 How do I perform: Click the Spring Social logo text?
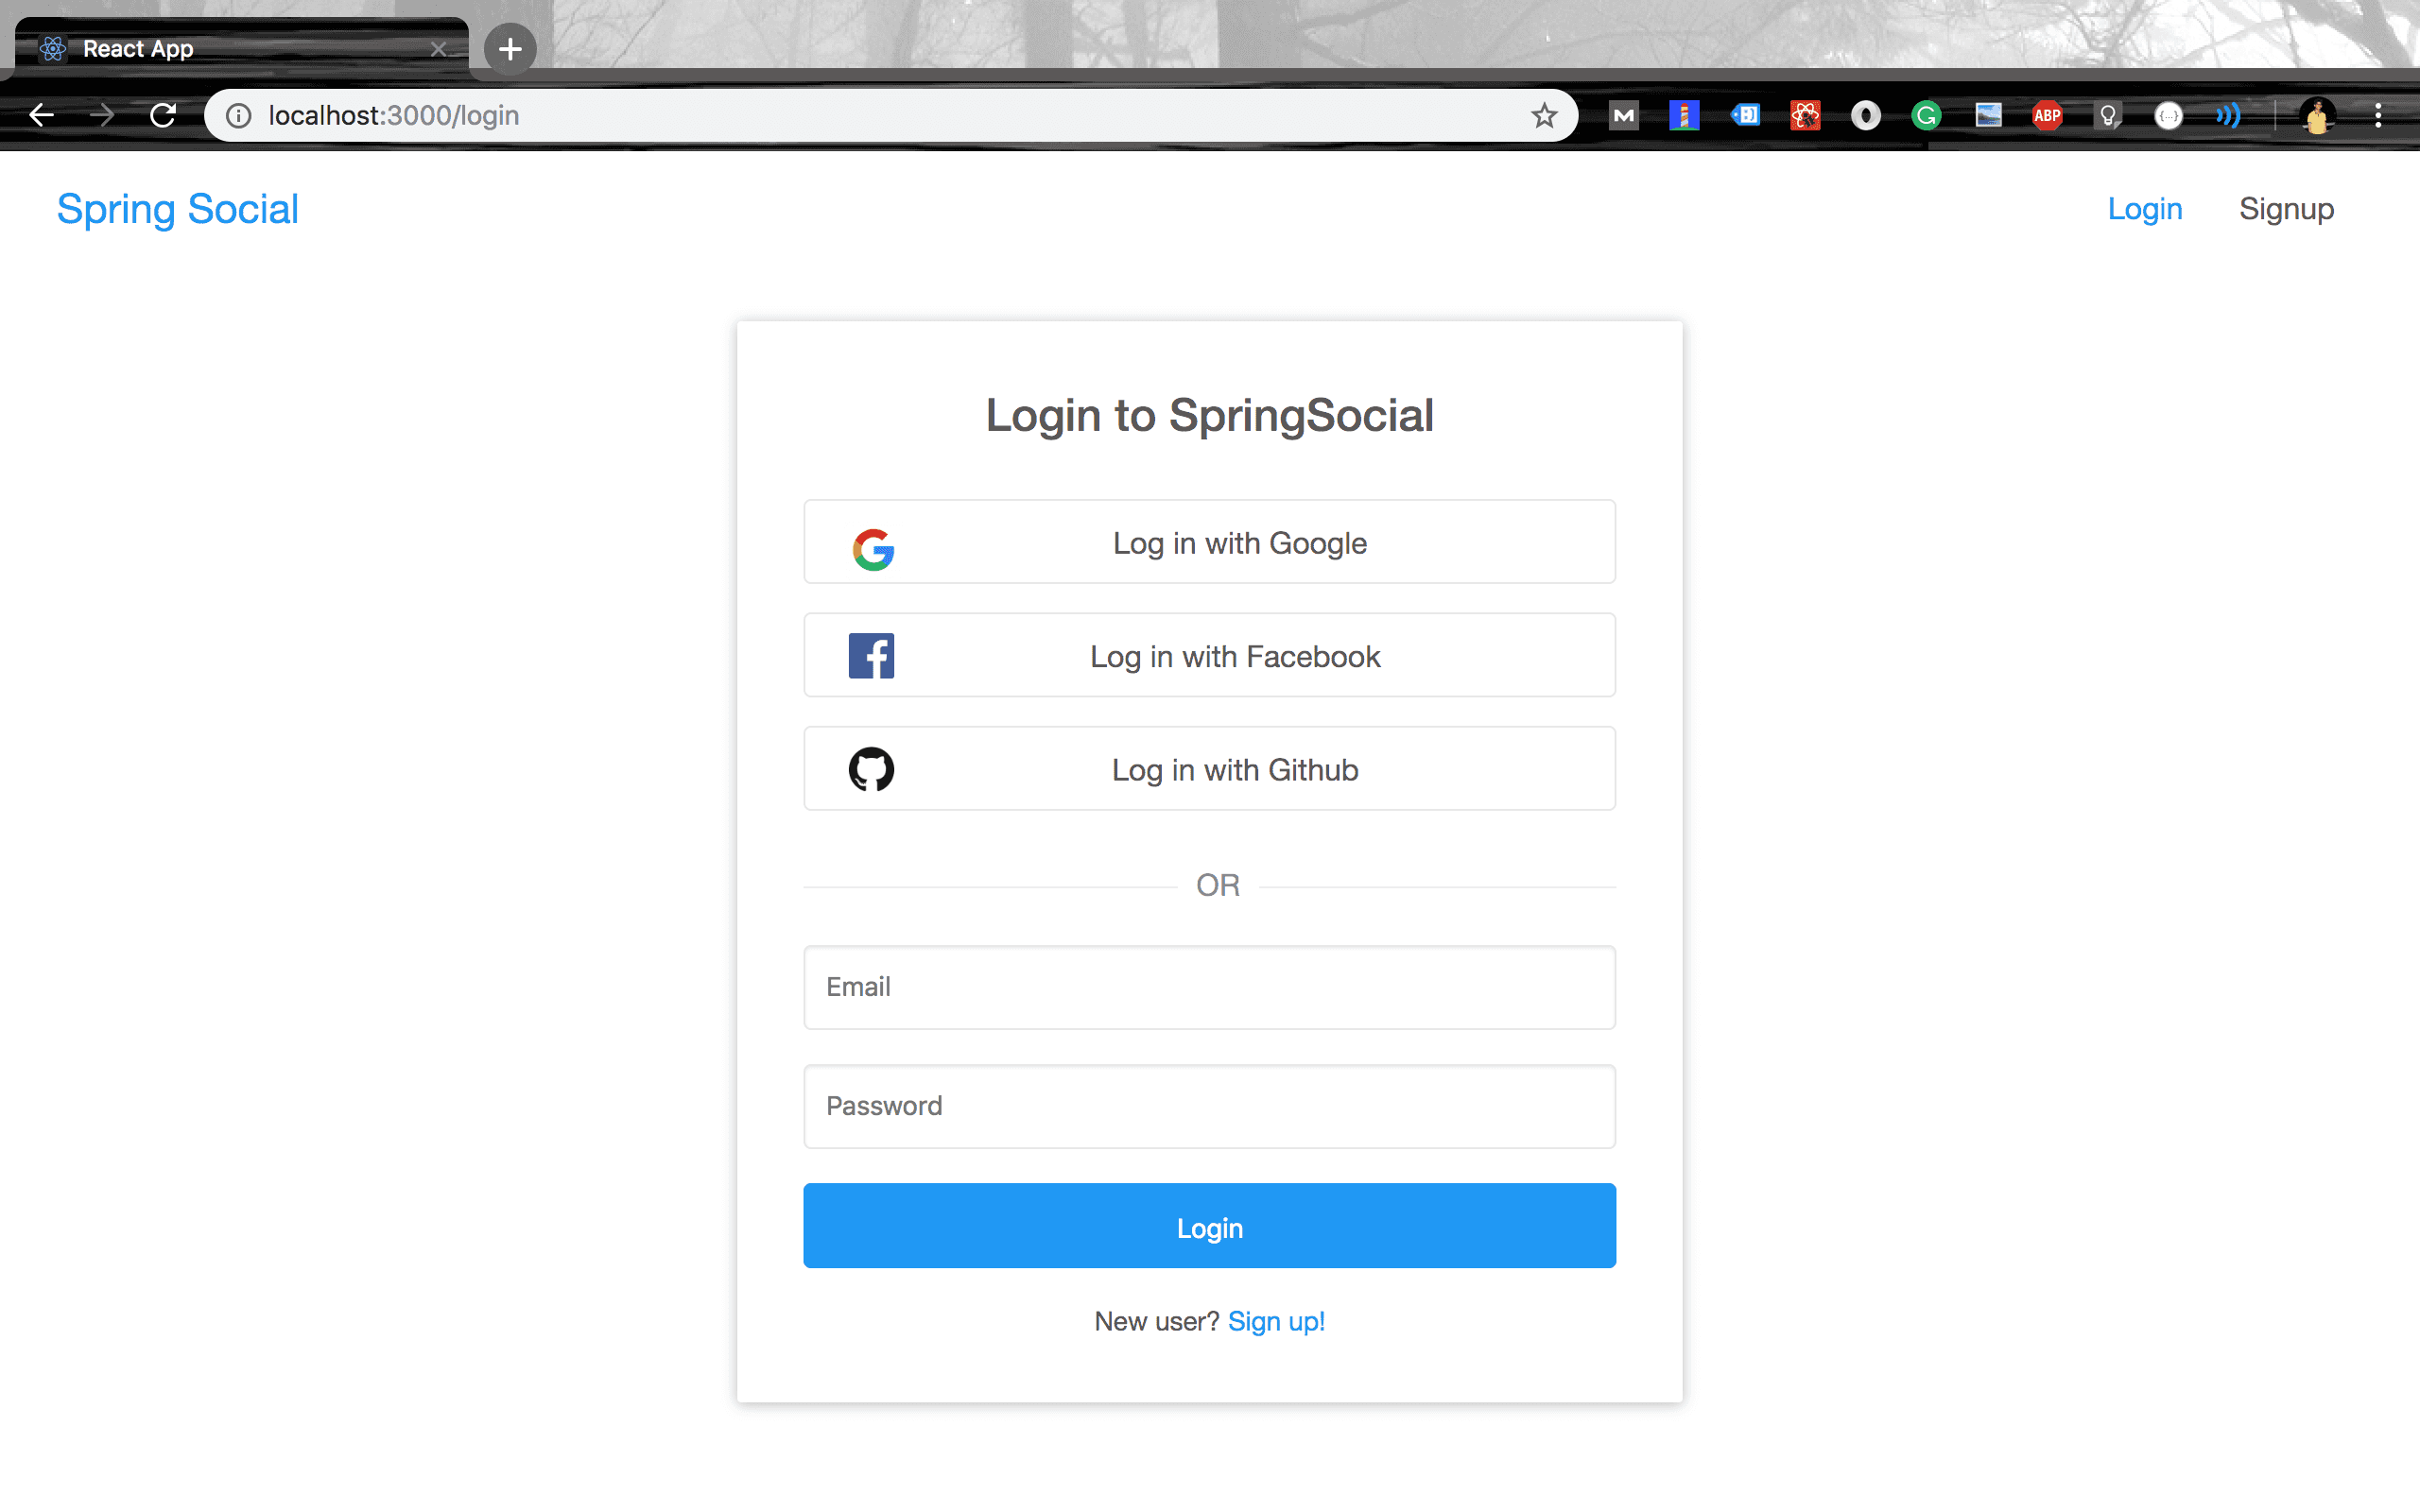180,209
